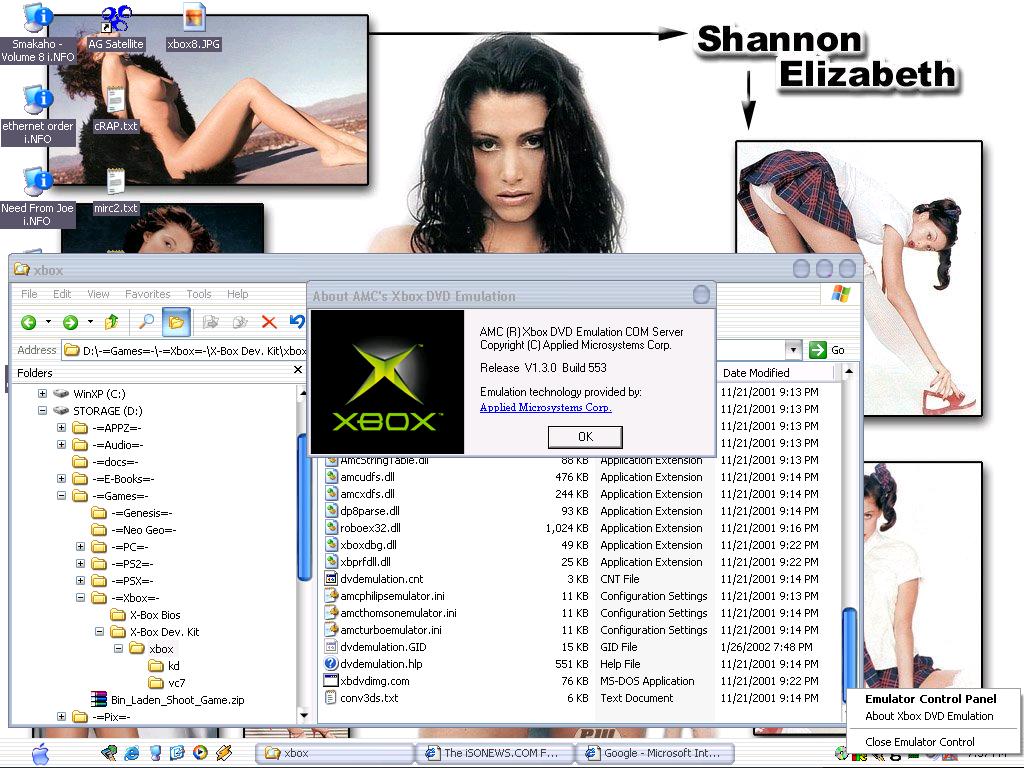Select the AG Satellite desktop shortcut
The image size is (1024, 768).
click(116, 27)
